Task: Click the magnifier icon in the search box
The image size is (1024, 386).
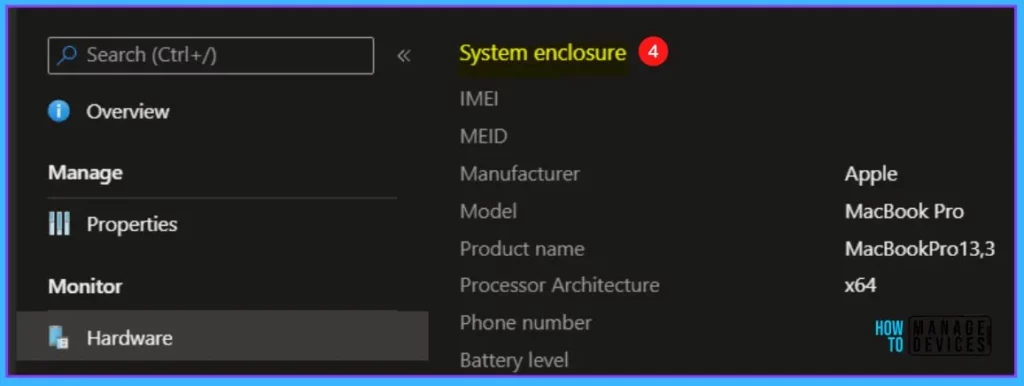Action: (x=67, y=56)
